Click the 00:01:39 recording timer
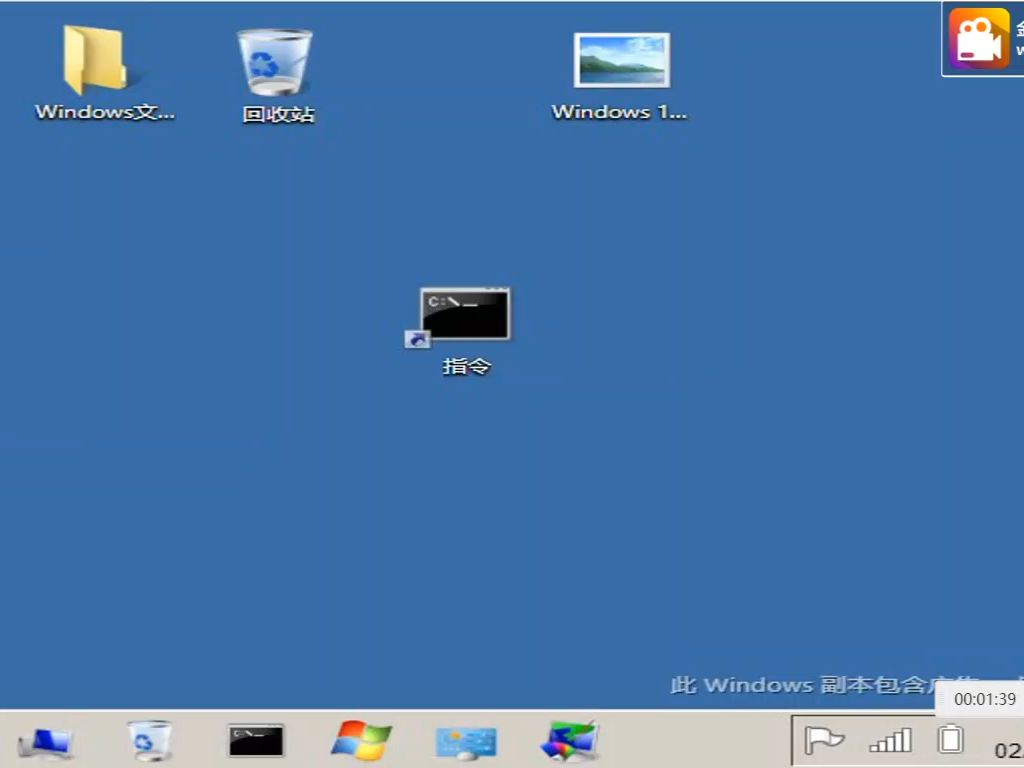 984,699
